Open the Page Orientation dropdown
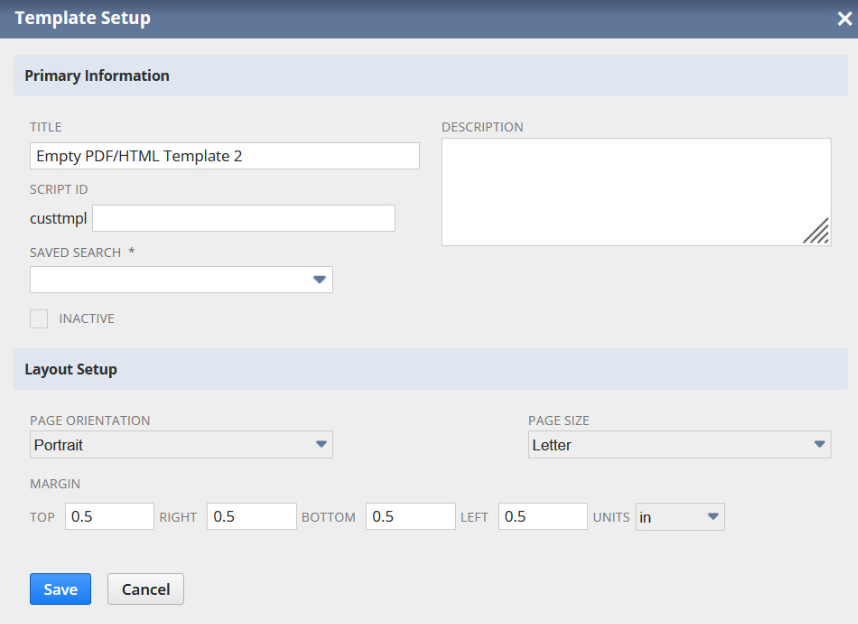 pyautogui.click(x=170, y=444)
